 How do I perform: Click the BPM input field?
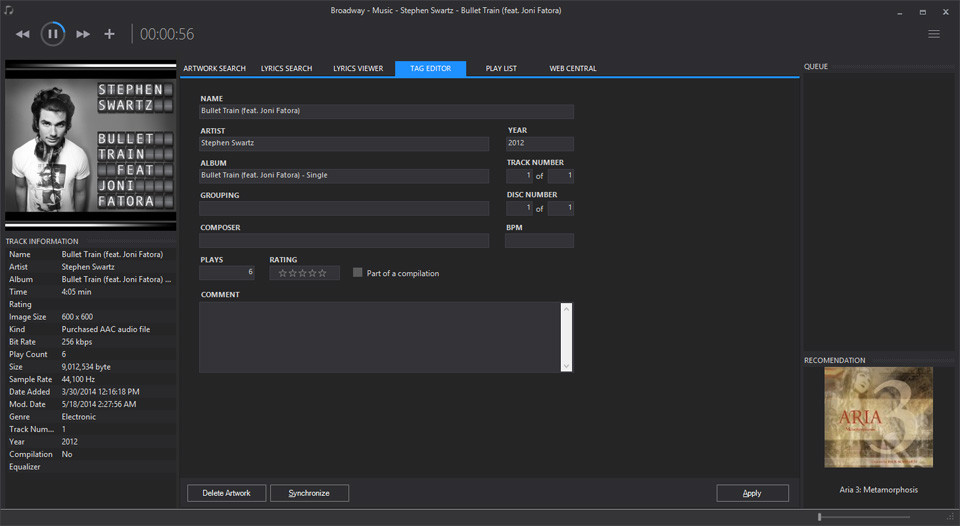tap(539, 241)
